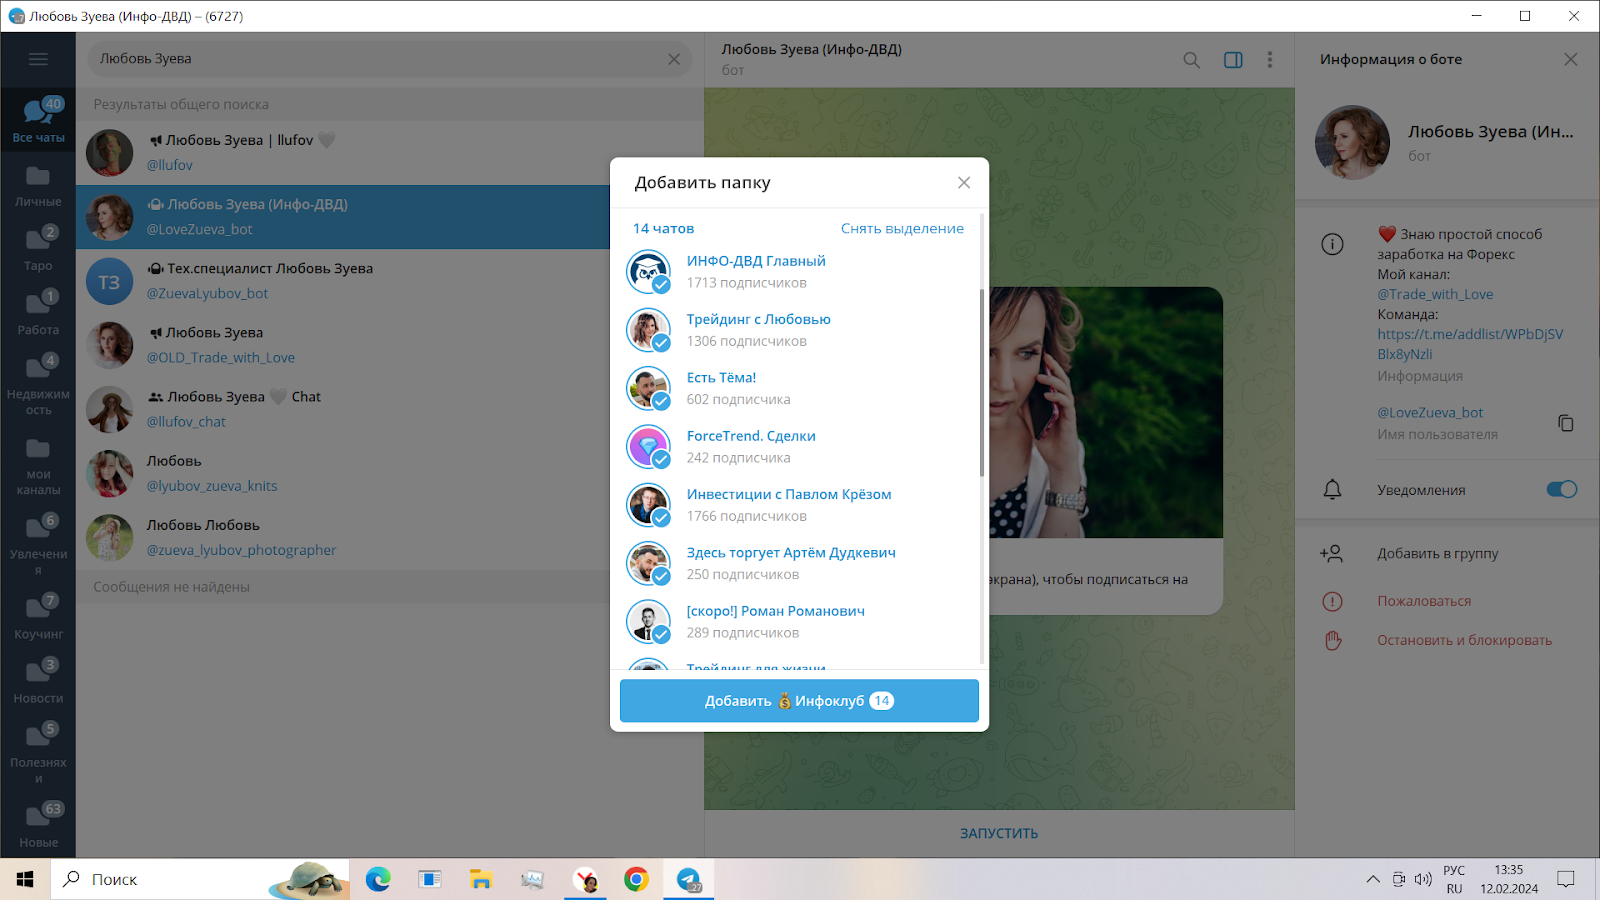This screenshot has height=900, width=1600.
Task: Show hidden system tray icons
Action: [1372, 879]
